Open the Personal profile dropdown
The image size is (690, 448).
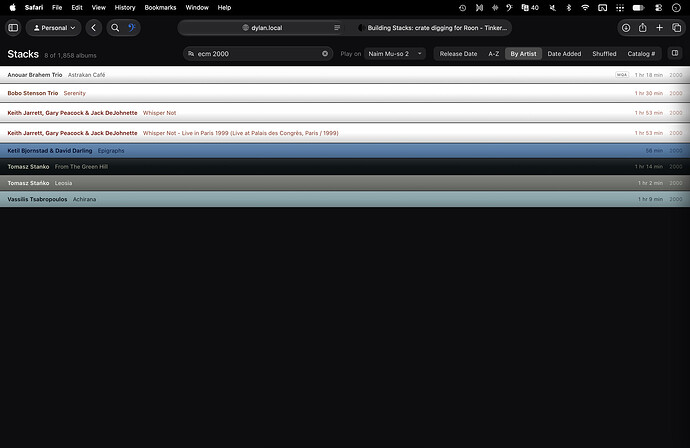coord(54,28)
